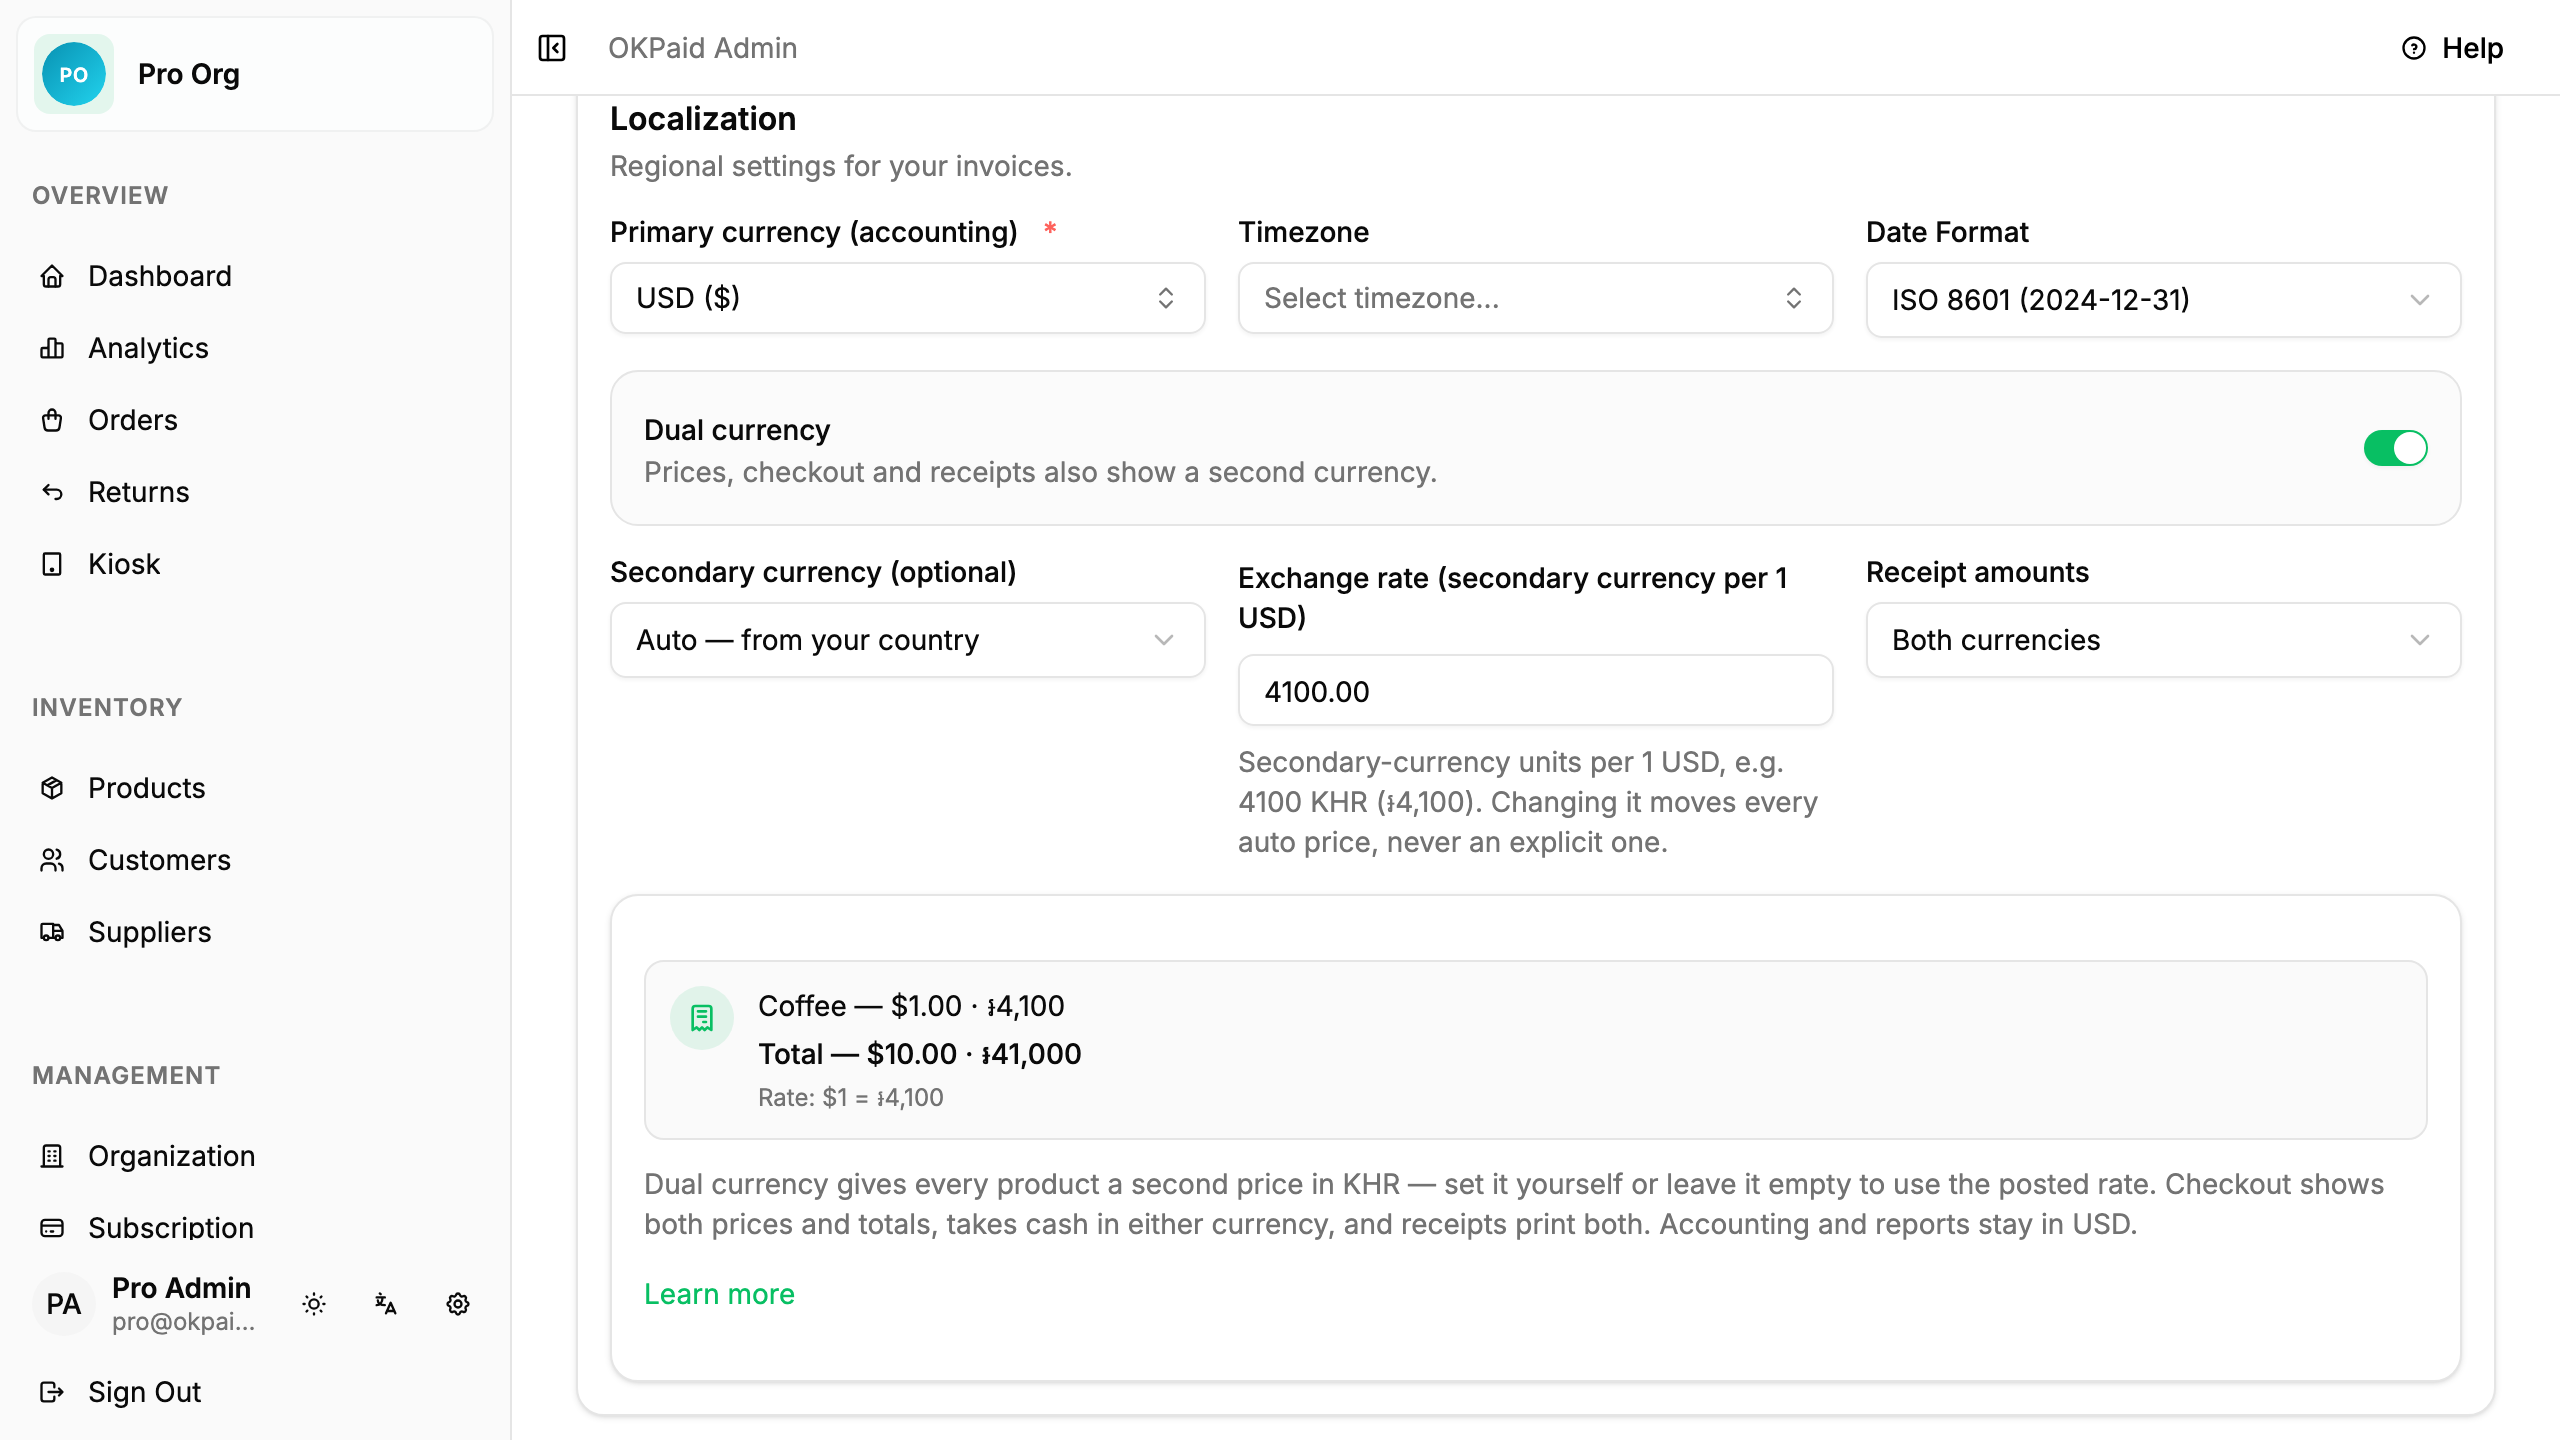Click the PA user avatar

click(x=64, y=1304)
